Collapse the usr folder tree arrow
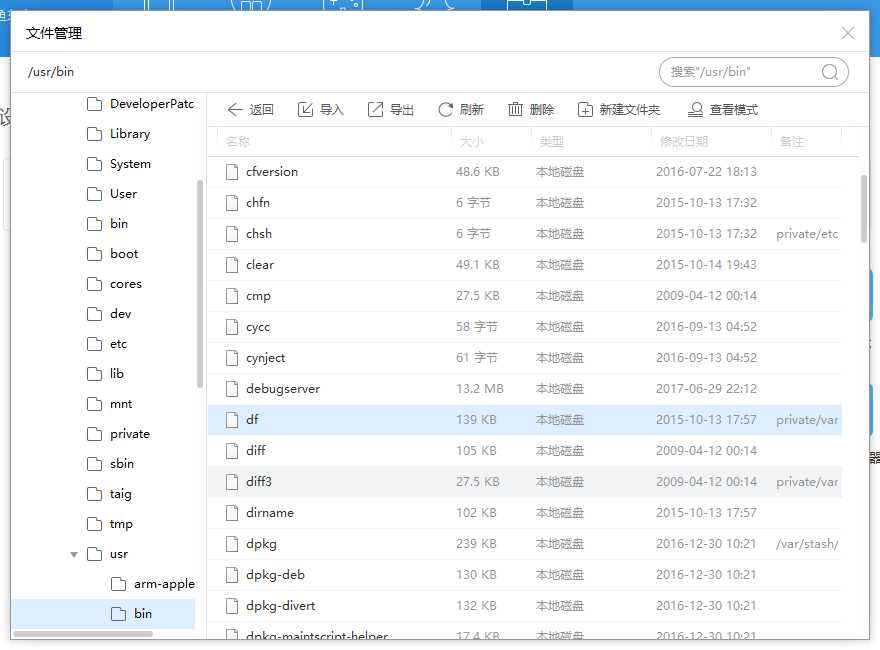The width and height of the screenshot is (880, 650). 74,554
